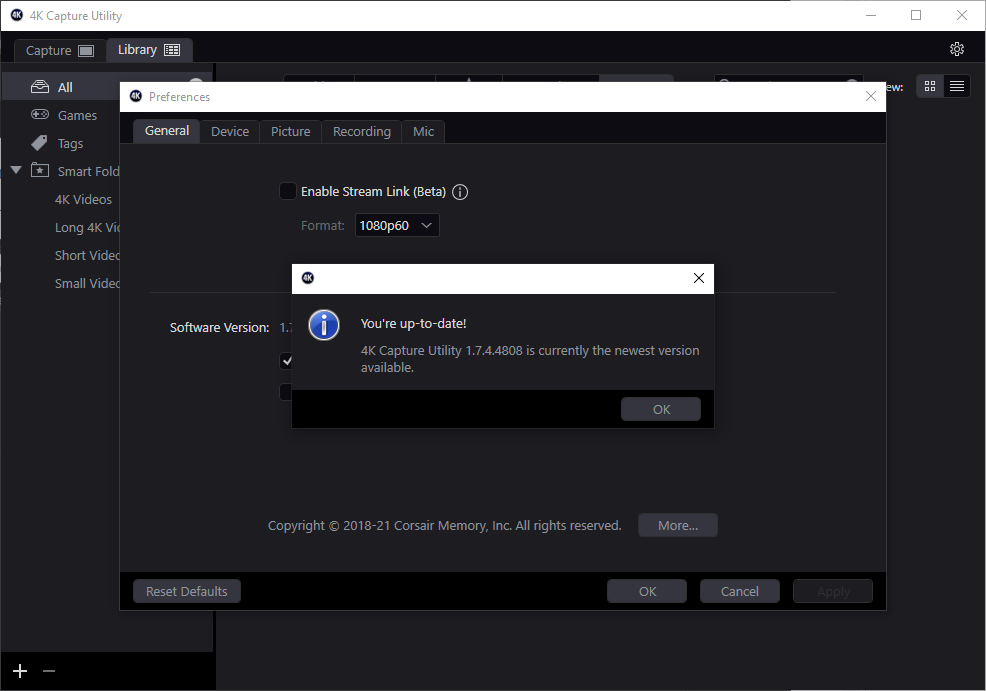Collapse the Smart Folders tree arrow
The width and height of the screenshot is (986, 691).
pos(16,170)
